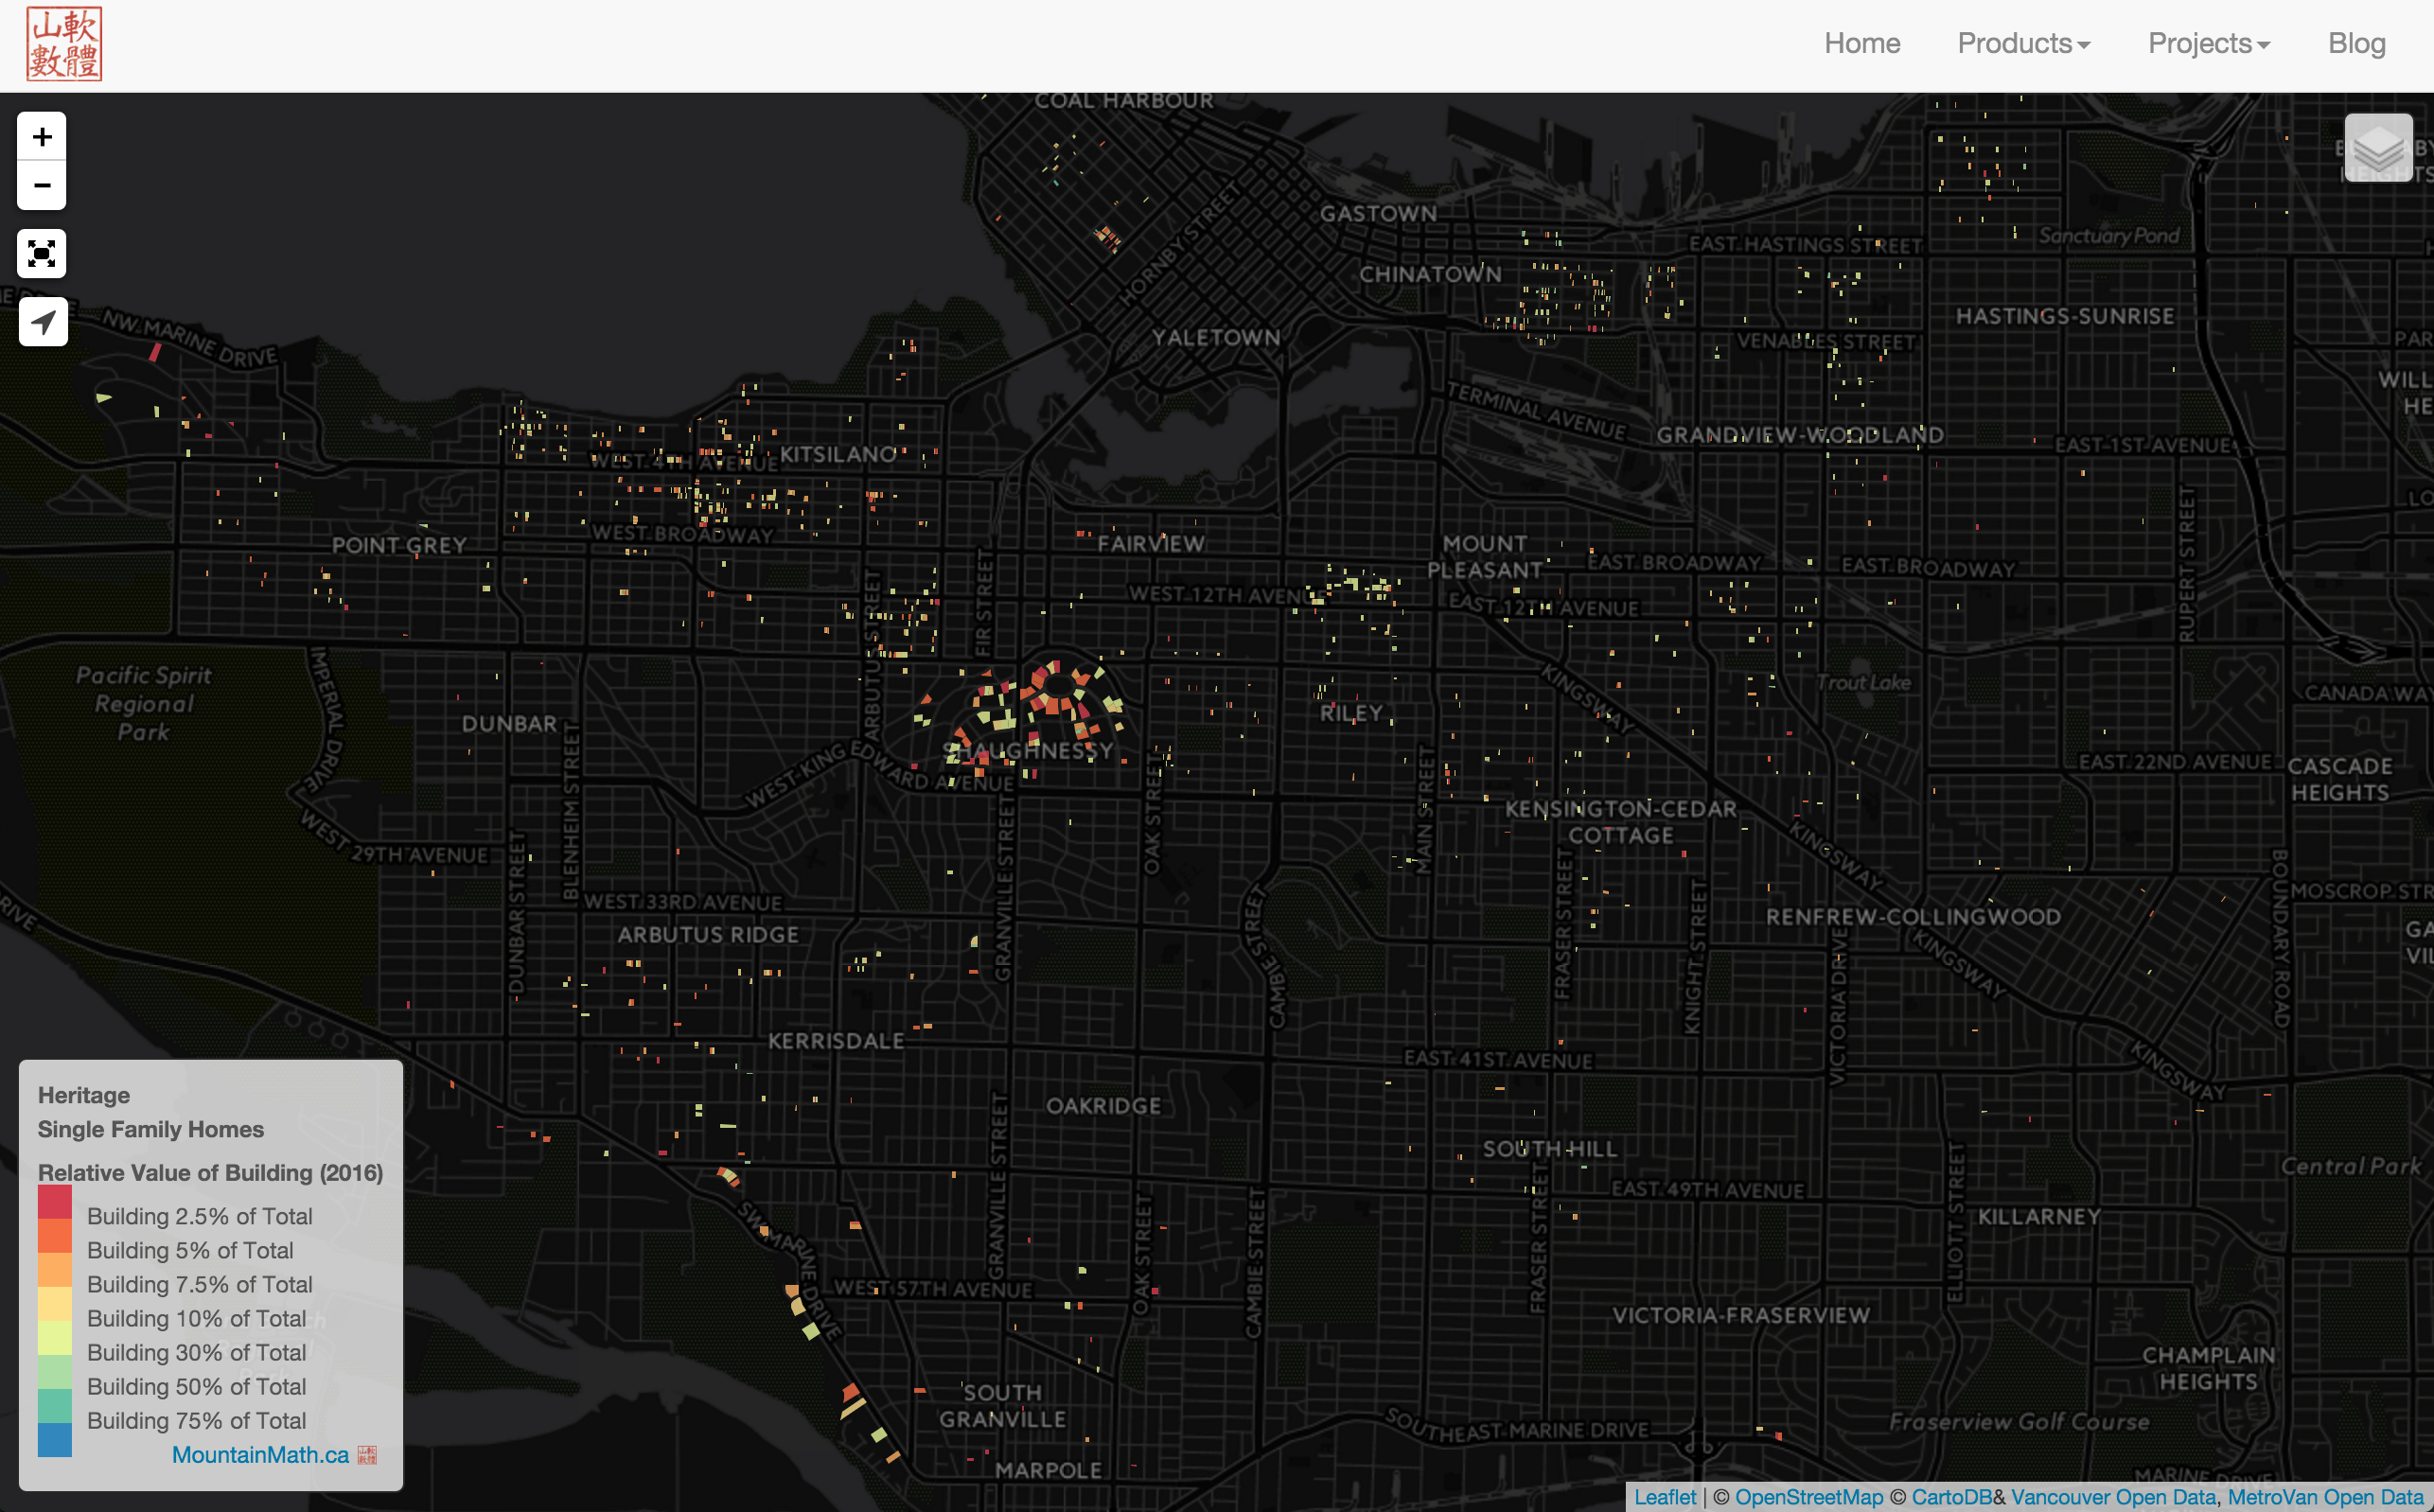2434x1512 pixels.
Task: Open the CartoDB attribution link
Action: click(x=1951, y=1497)
